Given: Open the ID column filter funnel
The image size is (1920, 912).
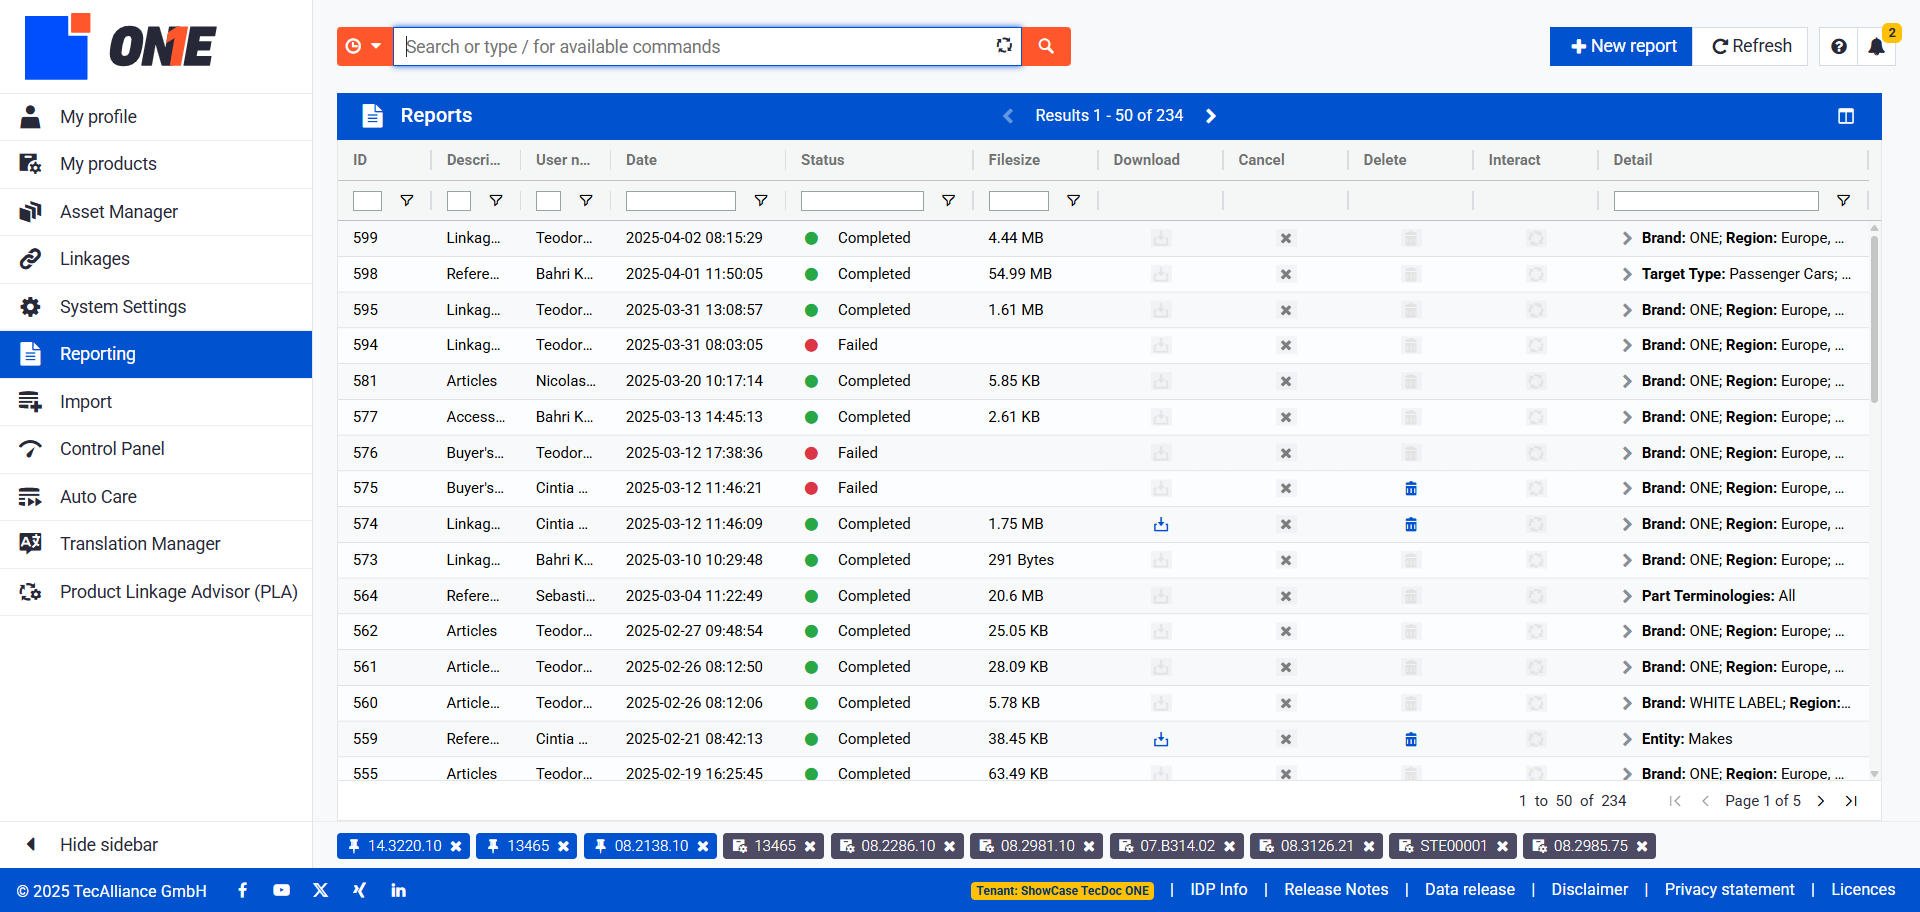Looking at the screenshot, I should pos(406,200).
